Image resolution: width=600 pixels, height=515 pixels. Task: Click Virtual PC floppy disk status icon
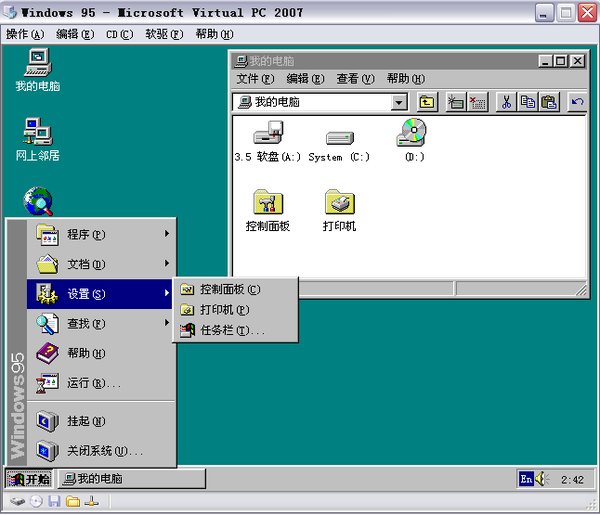click(54, 501)
